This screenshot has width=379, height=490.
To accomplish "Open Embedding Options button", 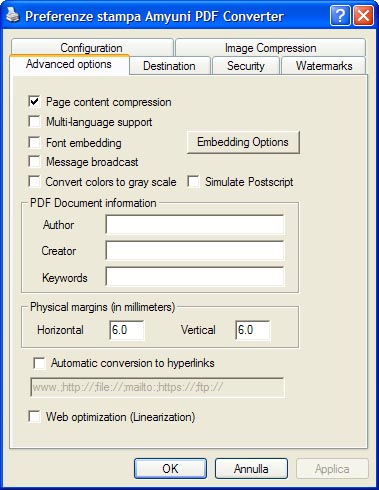I will [243, 142].
